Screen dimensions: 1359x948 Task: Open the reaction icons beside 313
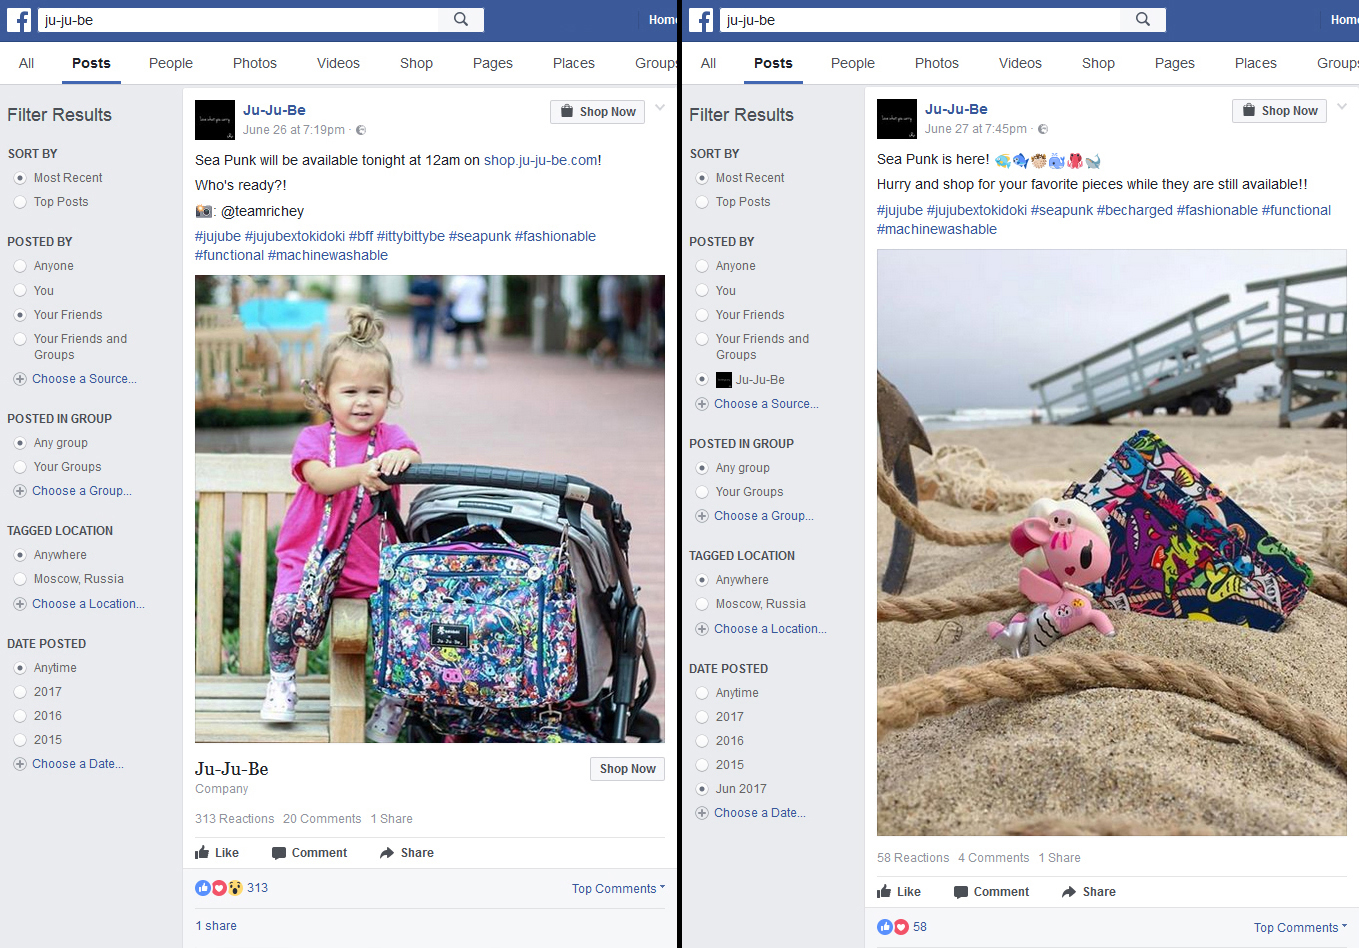point(219,888)
